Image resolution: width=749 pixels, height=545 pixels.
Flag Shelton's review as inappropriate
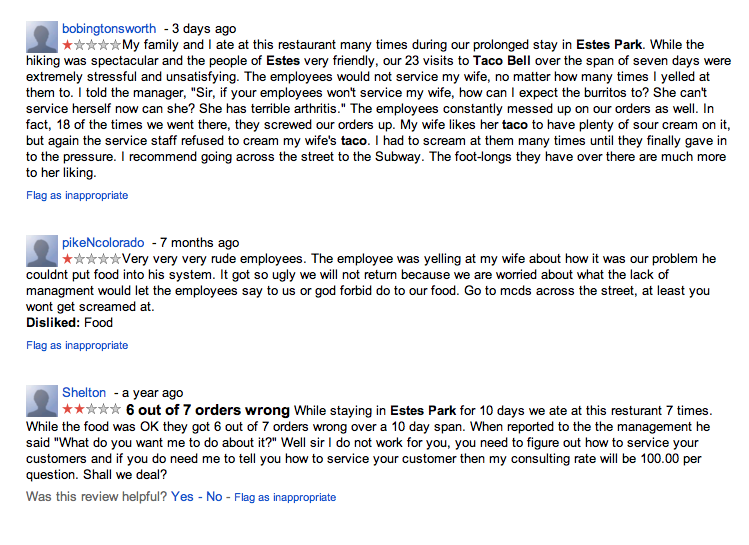(285, 497)
